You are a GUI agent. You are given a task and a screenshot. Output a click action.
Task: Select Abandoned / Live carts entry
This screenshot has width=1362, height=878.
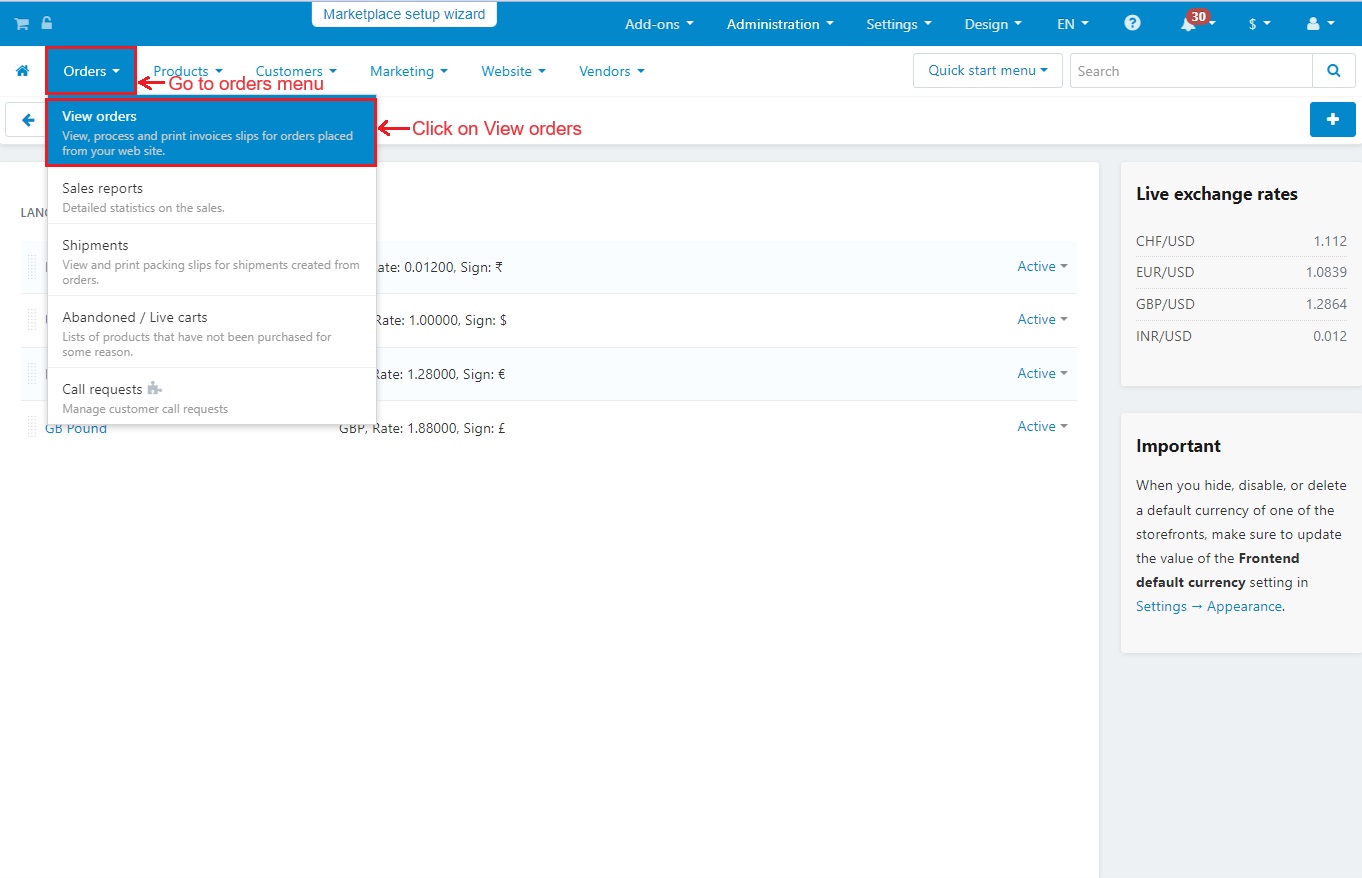pyautogui.click(x=212, y=333)
